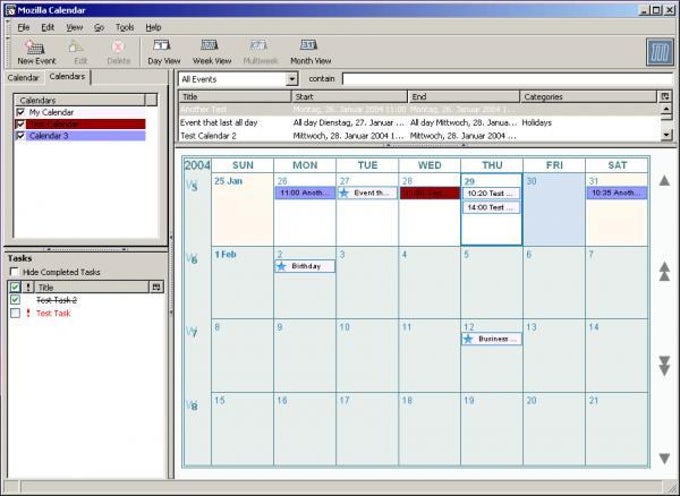This screenshot has width=680, height=496.
Task: Uncheck the completed Test Task 2 checkbox
Action: [x=15, y=300]
